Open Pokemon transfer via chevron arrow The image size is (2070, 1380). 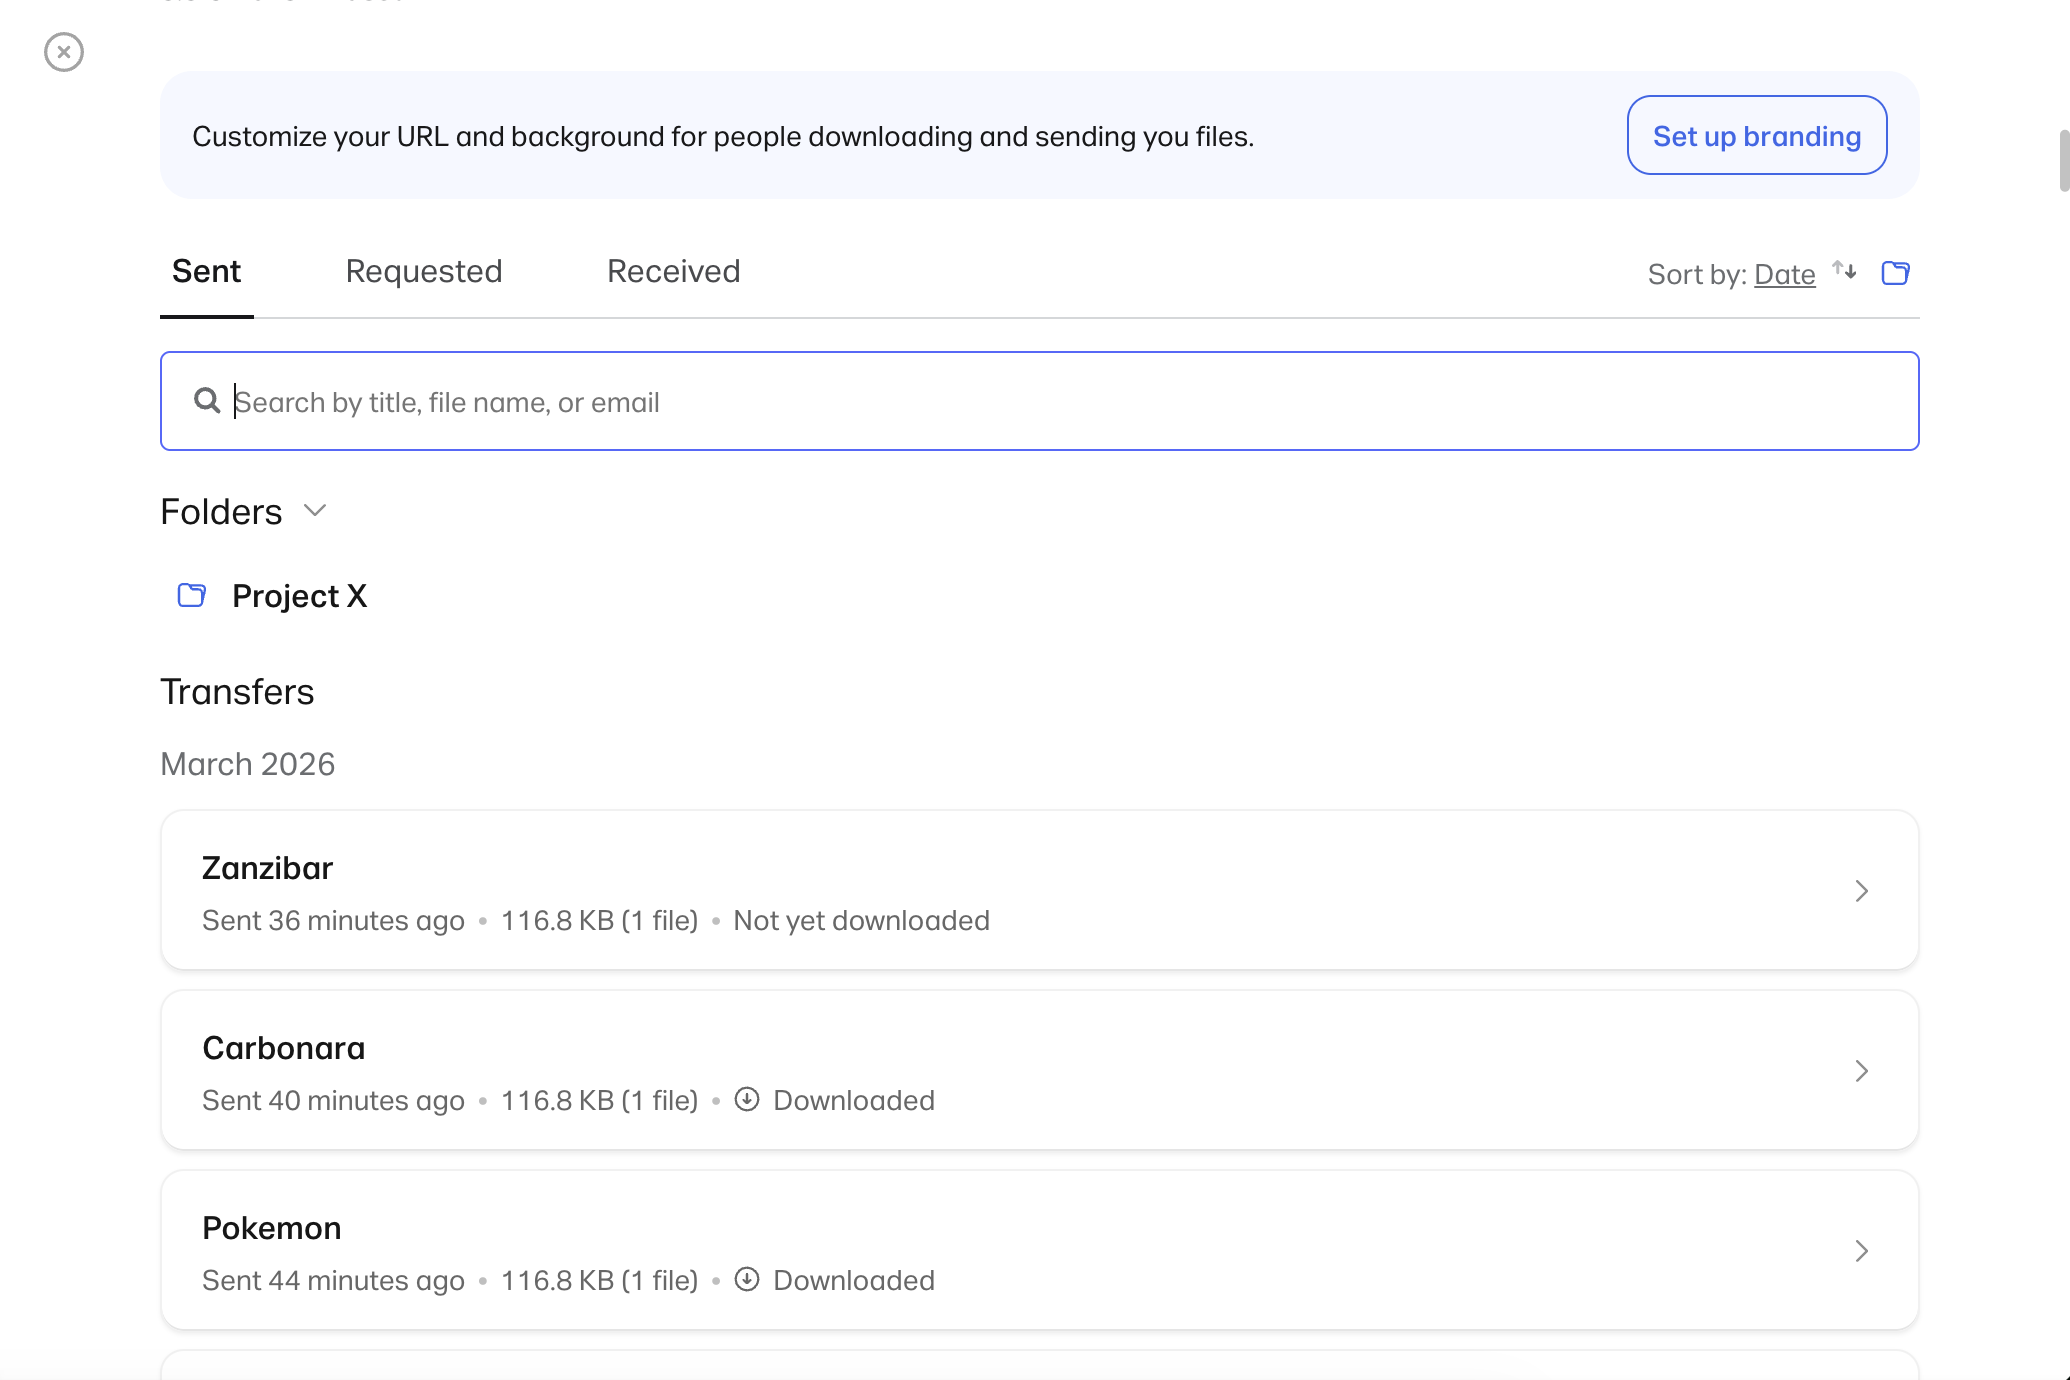point(1861,1251)
